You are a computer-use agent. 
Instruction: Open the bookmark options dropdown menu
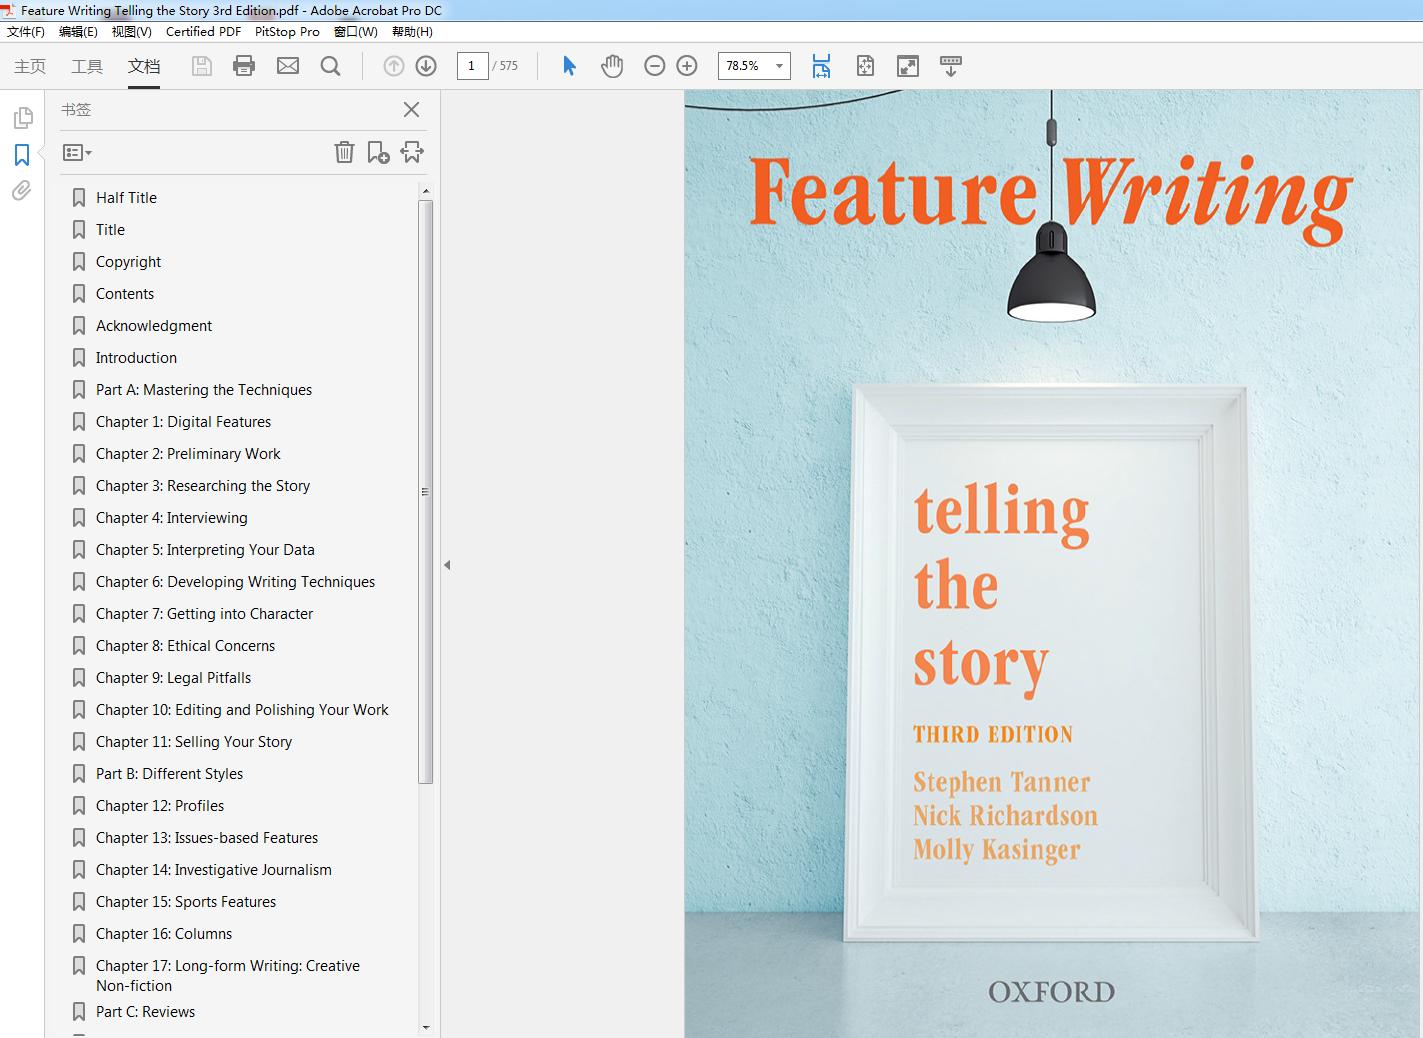(x=77, y=153)
